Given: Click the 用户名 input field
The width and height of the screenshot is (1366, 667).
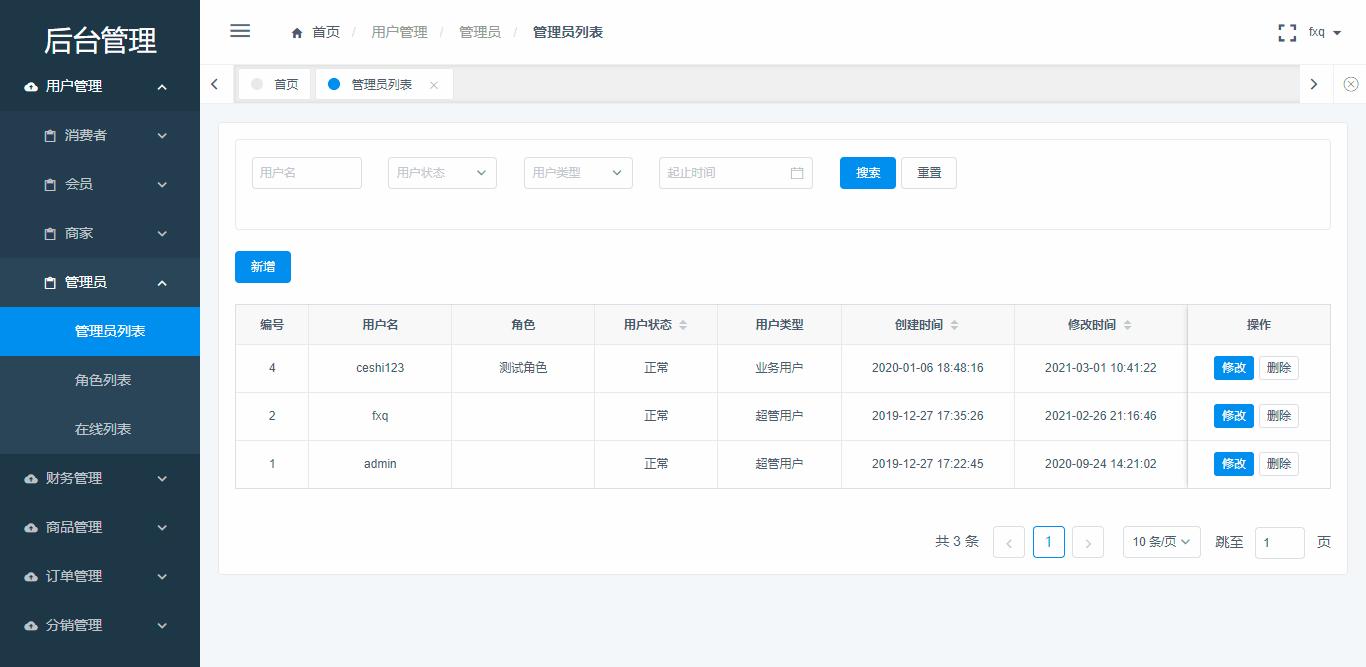Looking at the screenshot, I should tap(306, 172).
